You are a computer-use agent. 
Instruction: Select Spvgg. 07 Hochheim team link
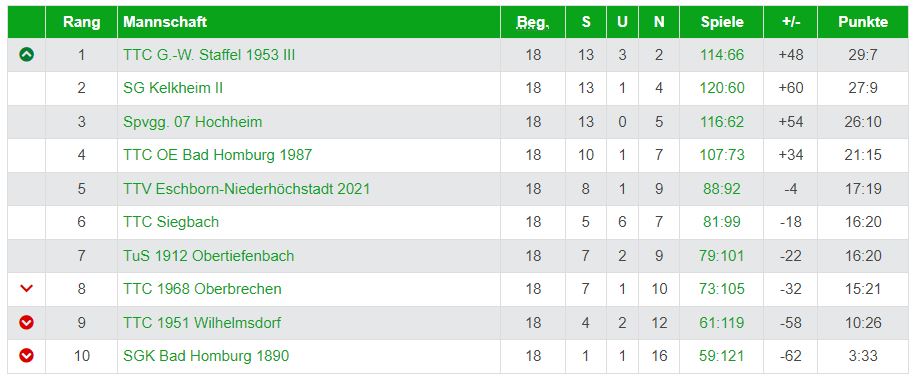[x=193, y=122]
